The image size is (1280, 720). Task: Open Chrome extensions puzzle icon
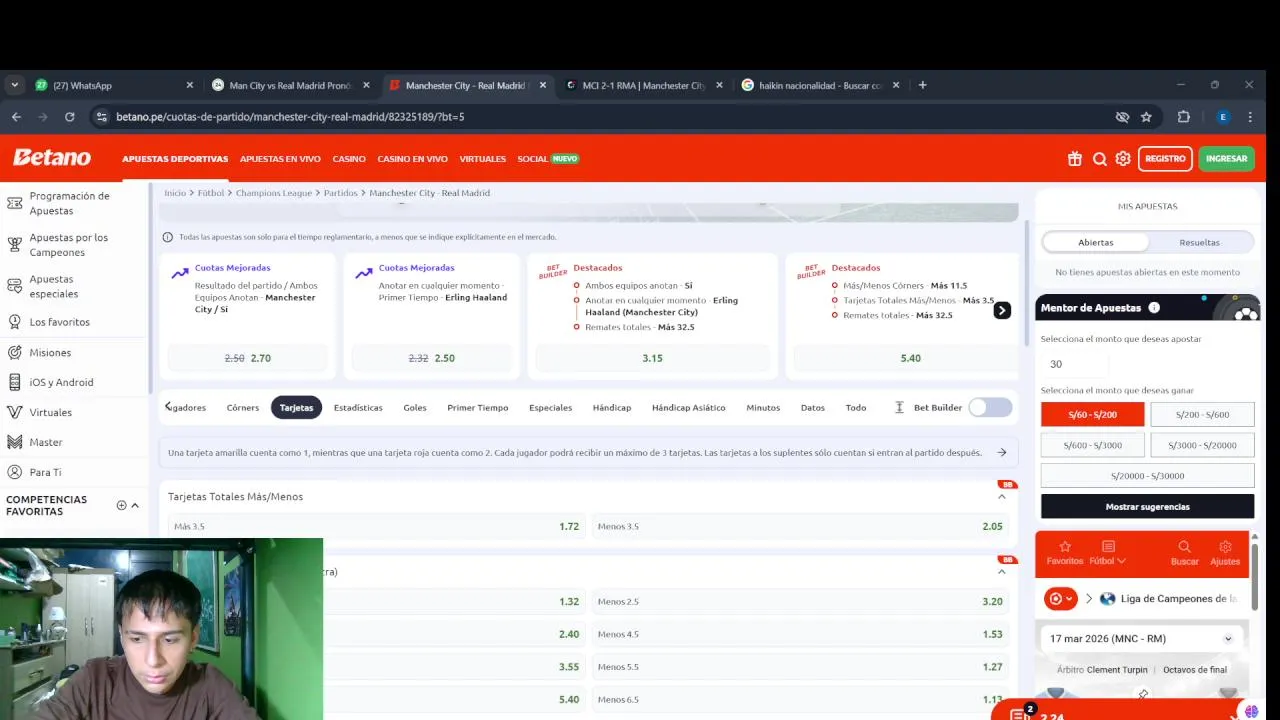point(1184,117)
